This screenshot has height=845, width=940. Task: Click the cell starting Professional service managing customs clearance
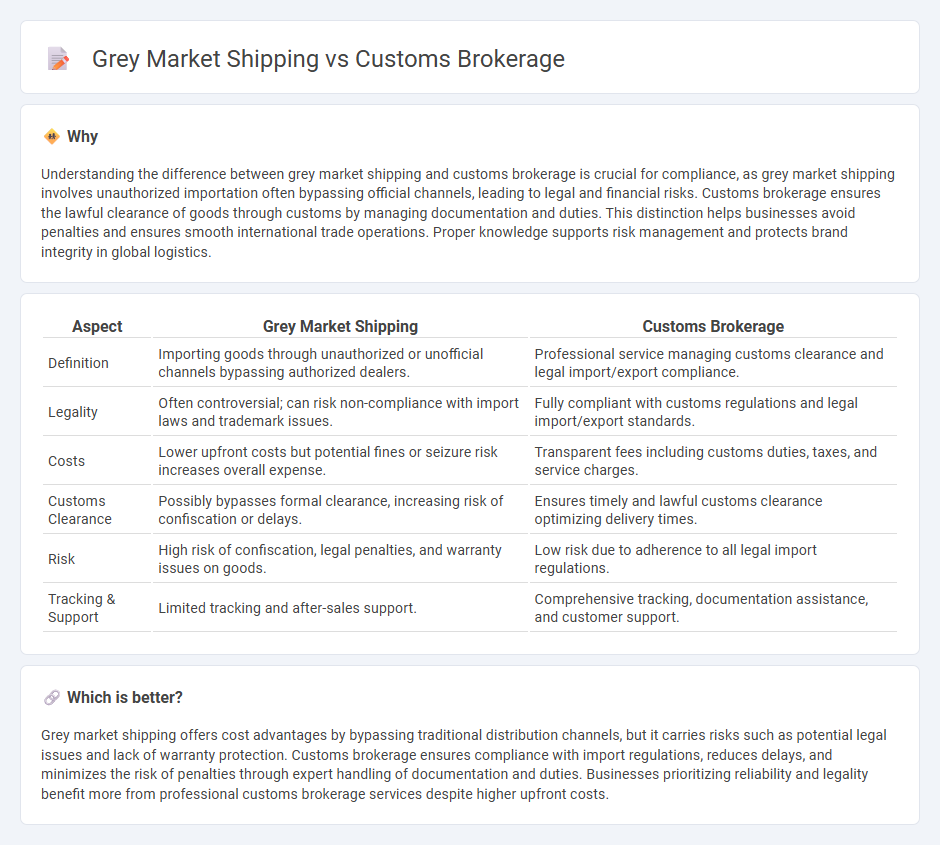[713, 363]
